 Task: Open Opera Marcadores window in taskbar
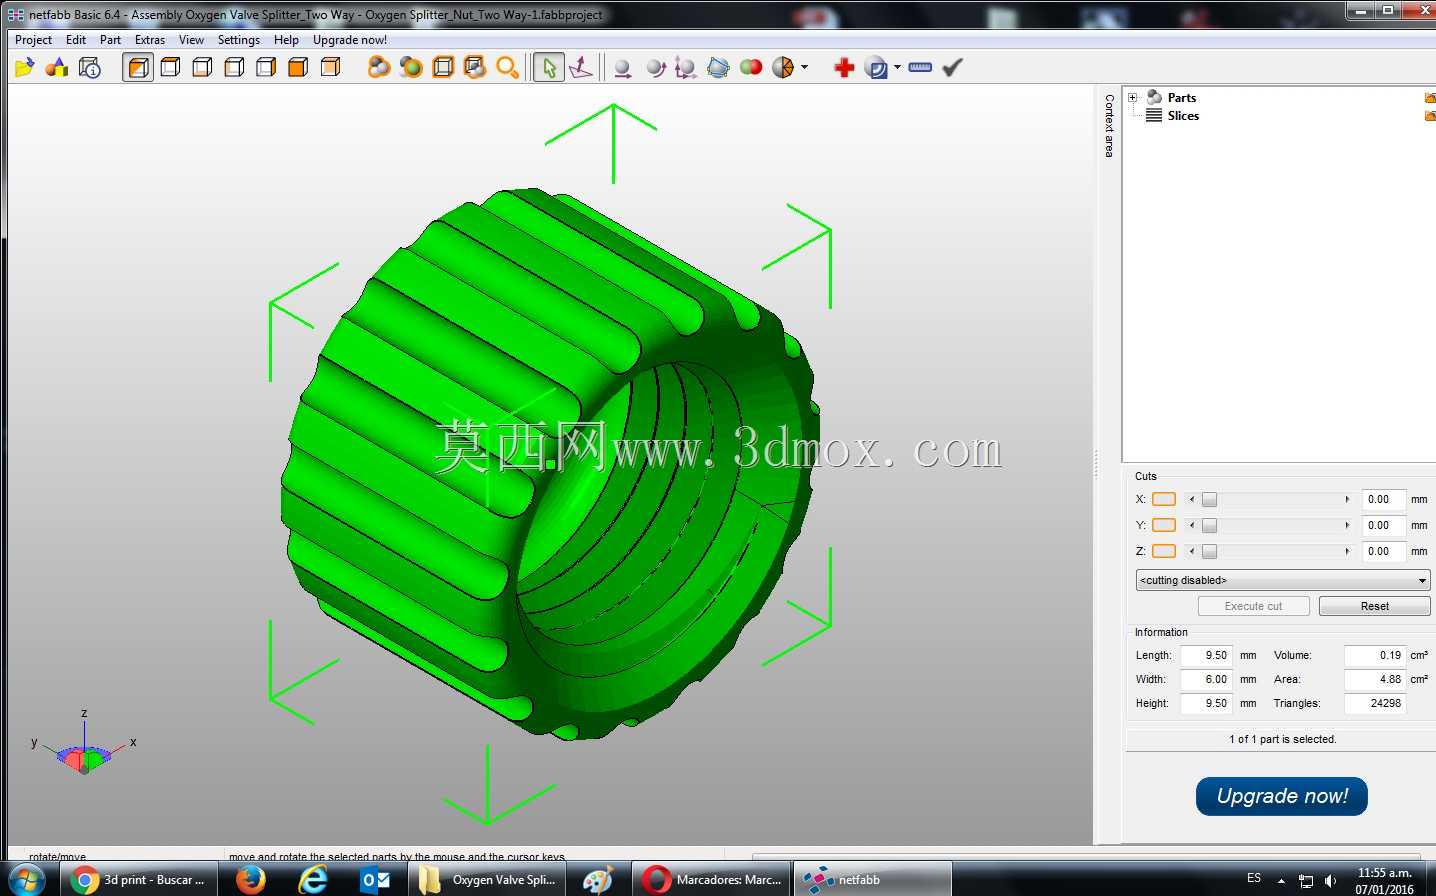coord(712,880)
